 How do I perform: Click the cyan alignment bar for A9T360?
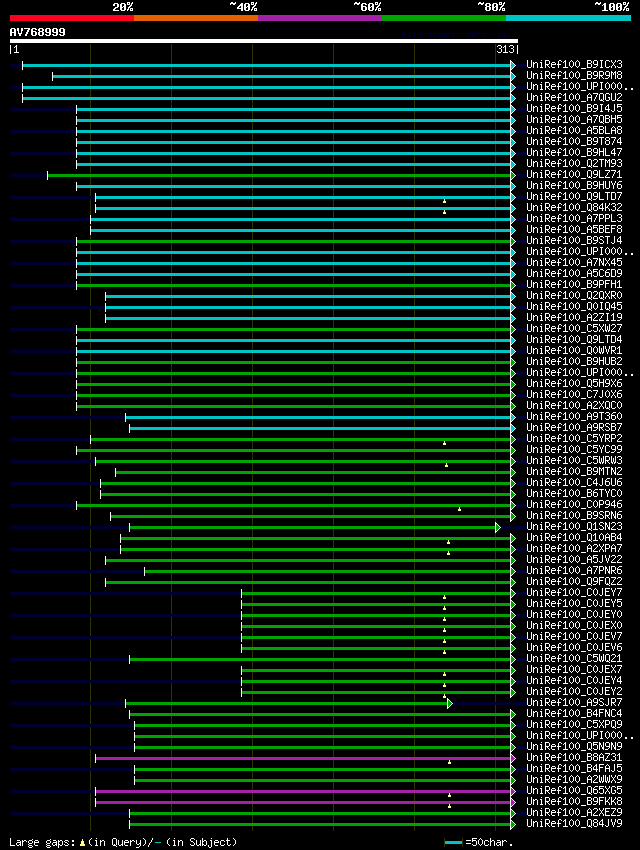click(x=318, y=417)
